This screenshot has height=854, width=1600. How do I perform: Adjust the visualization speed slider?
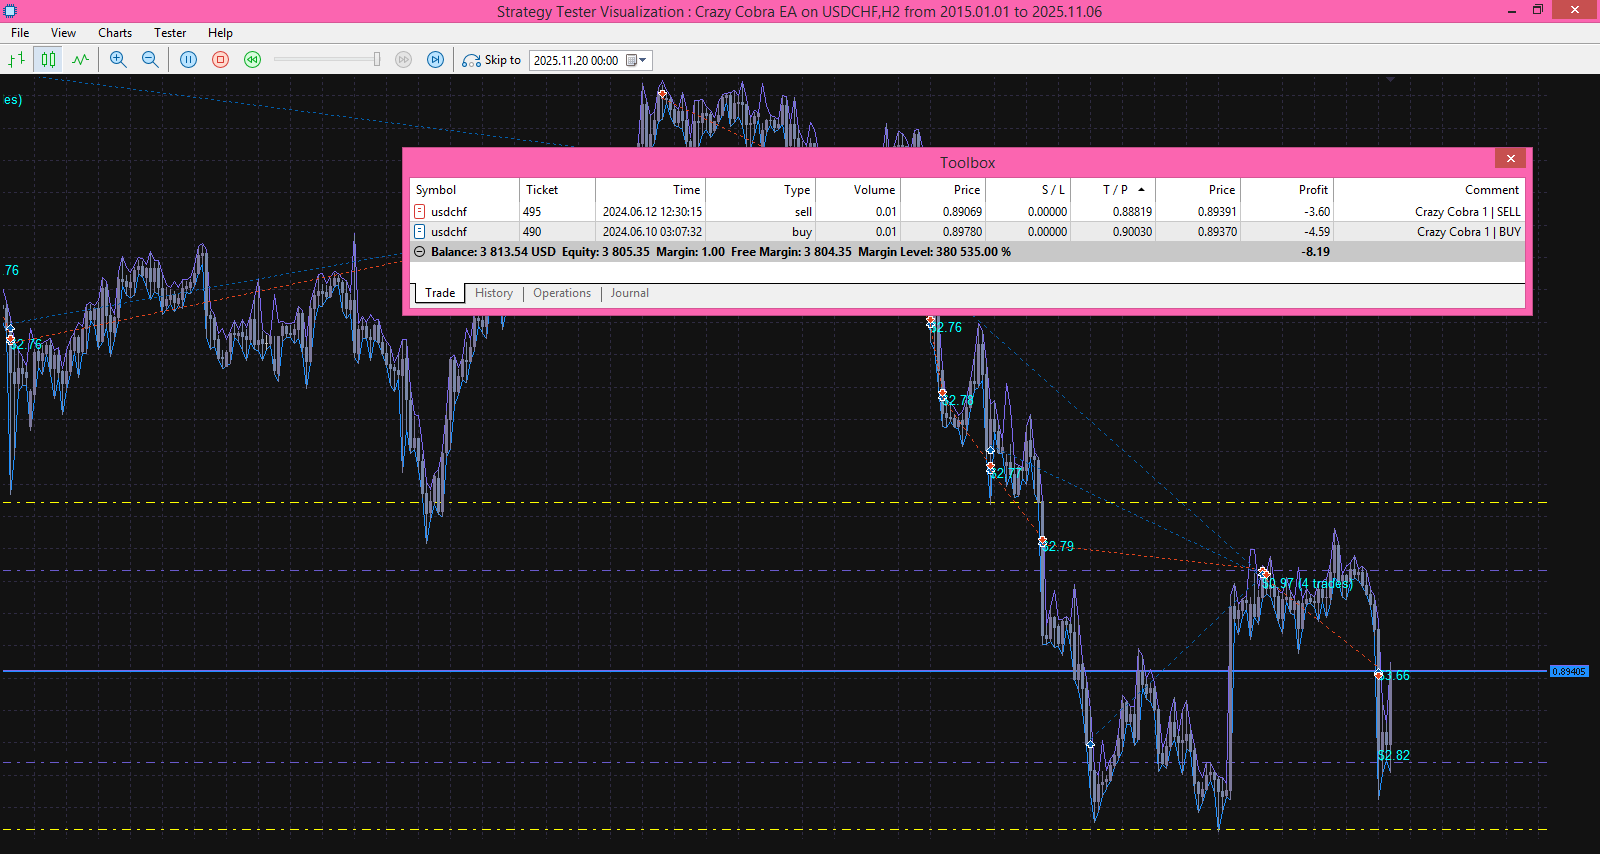tap(376, 60)
